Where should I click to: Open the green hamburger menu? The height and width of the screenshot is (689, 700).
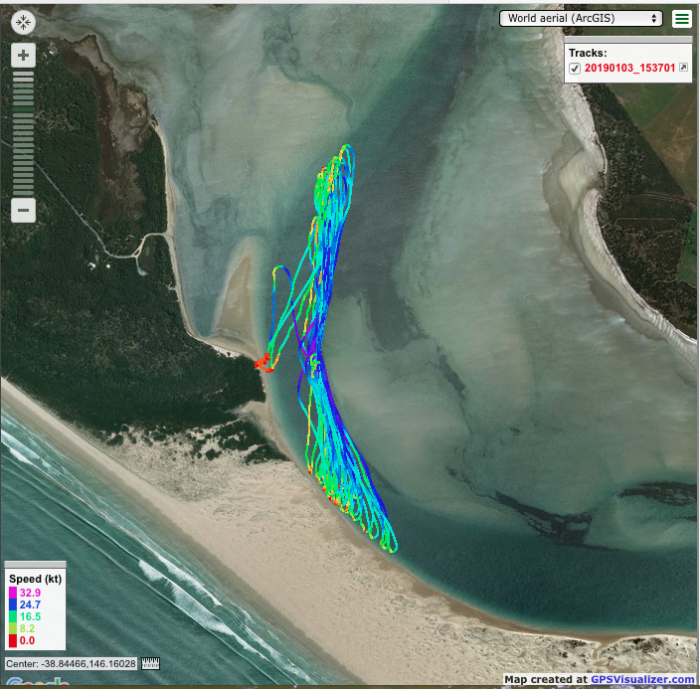[x=681, y=19]
